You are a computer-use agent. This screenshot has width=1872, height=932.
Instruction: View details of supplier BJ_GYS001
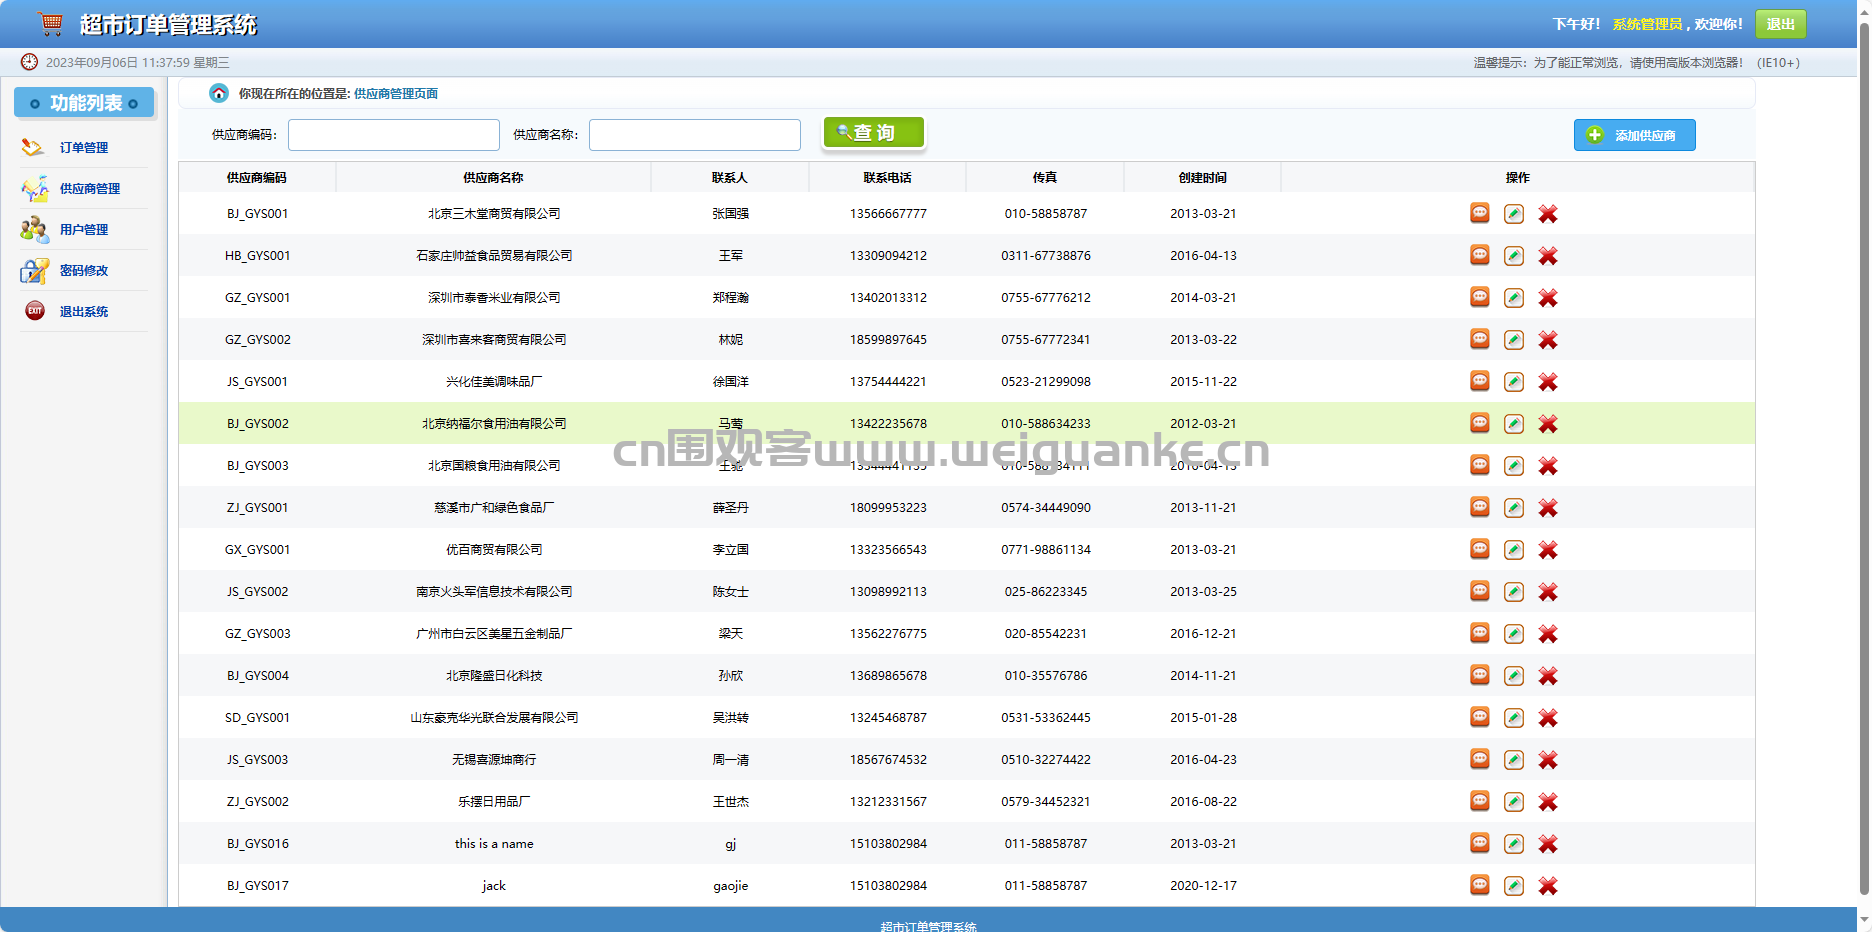[1480, 213]
